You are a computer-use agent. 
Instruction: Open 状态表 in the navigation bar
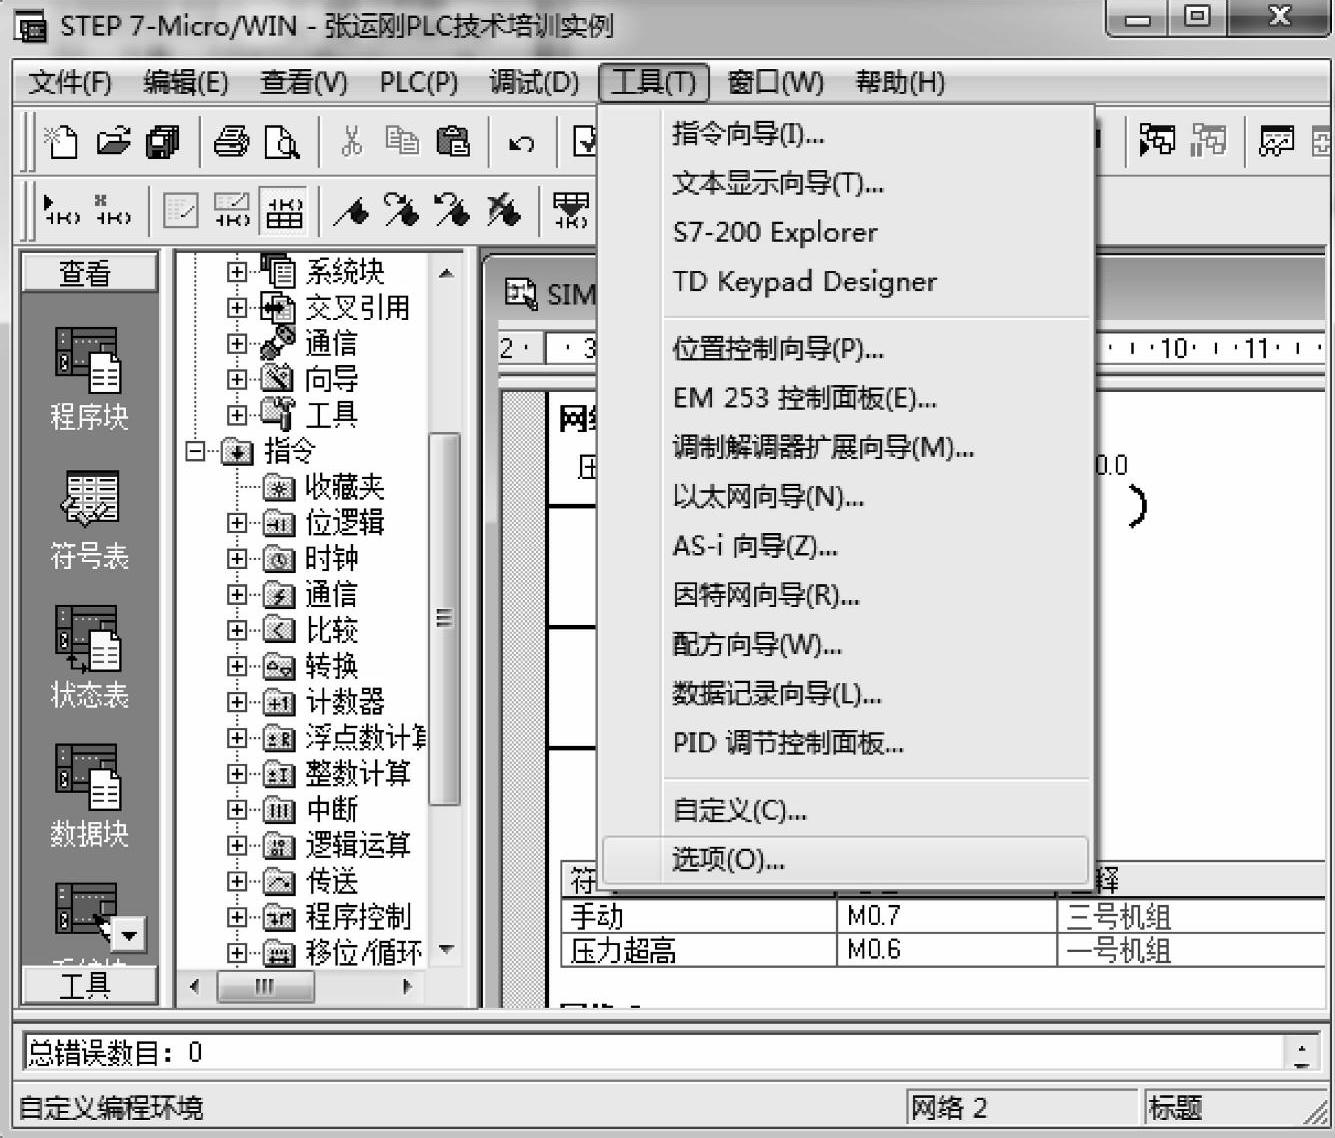[89, 658]
